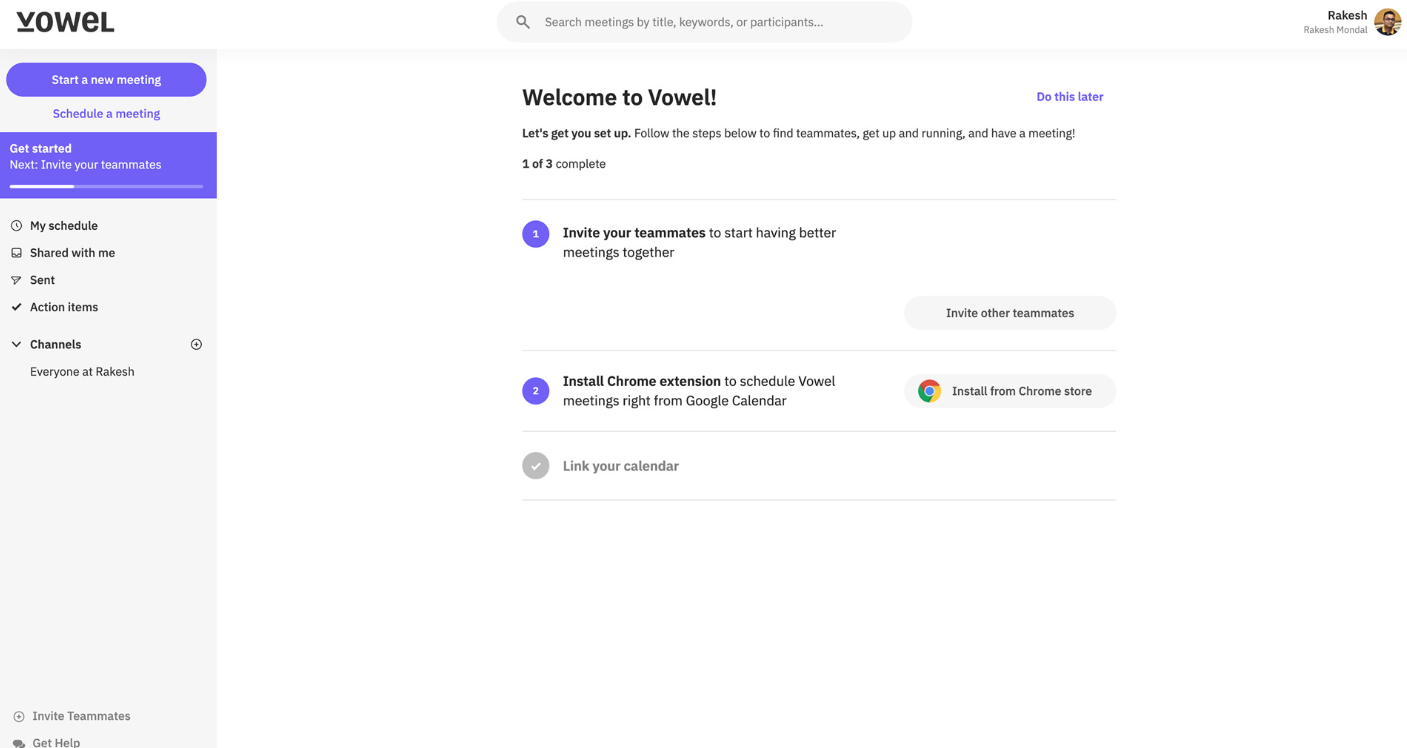Click the Shared with me inbox icon

pos(16,253)
